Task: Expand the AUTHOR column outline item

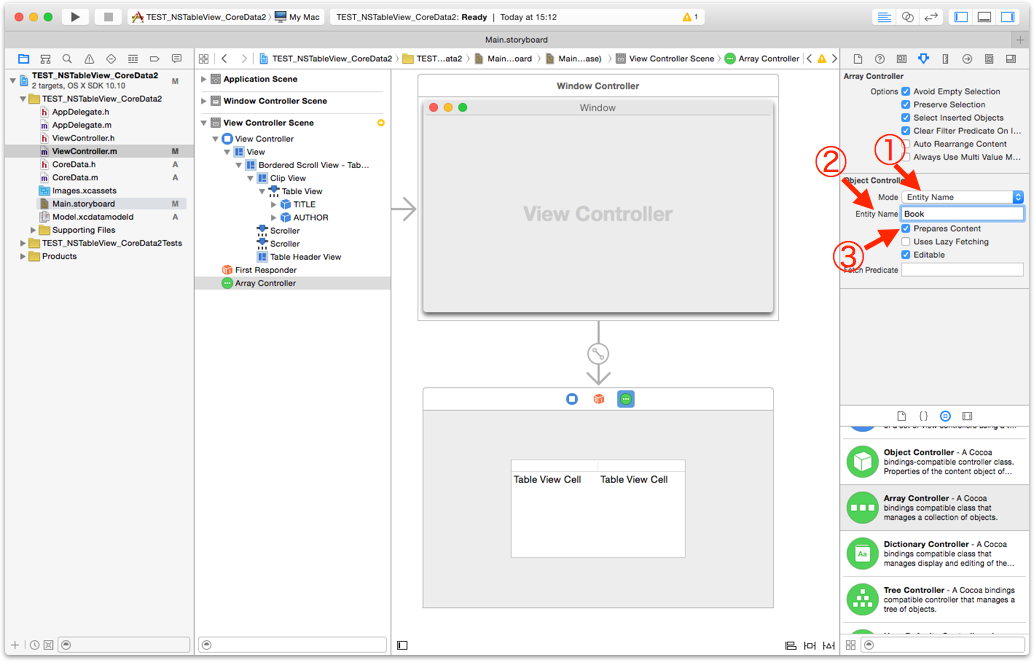Action: [x=274, y=218]
